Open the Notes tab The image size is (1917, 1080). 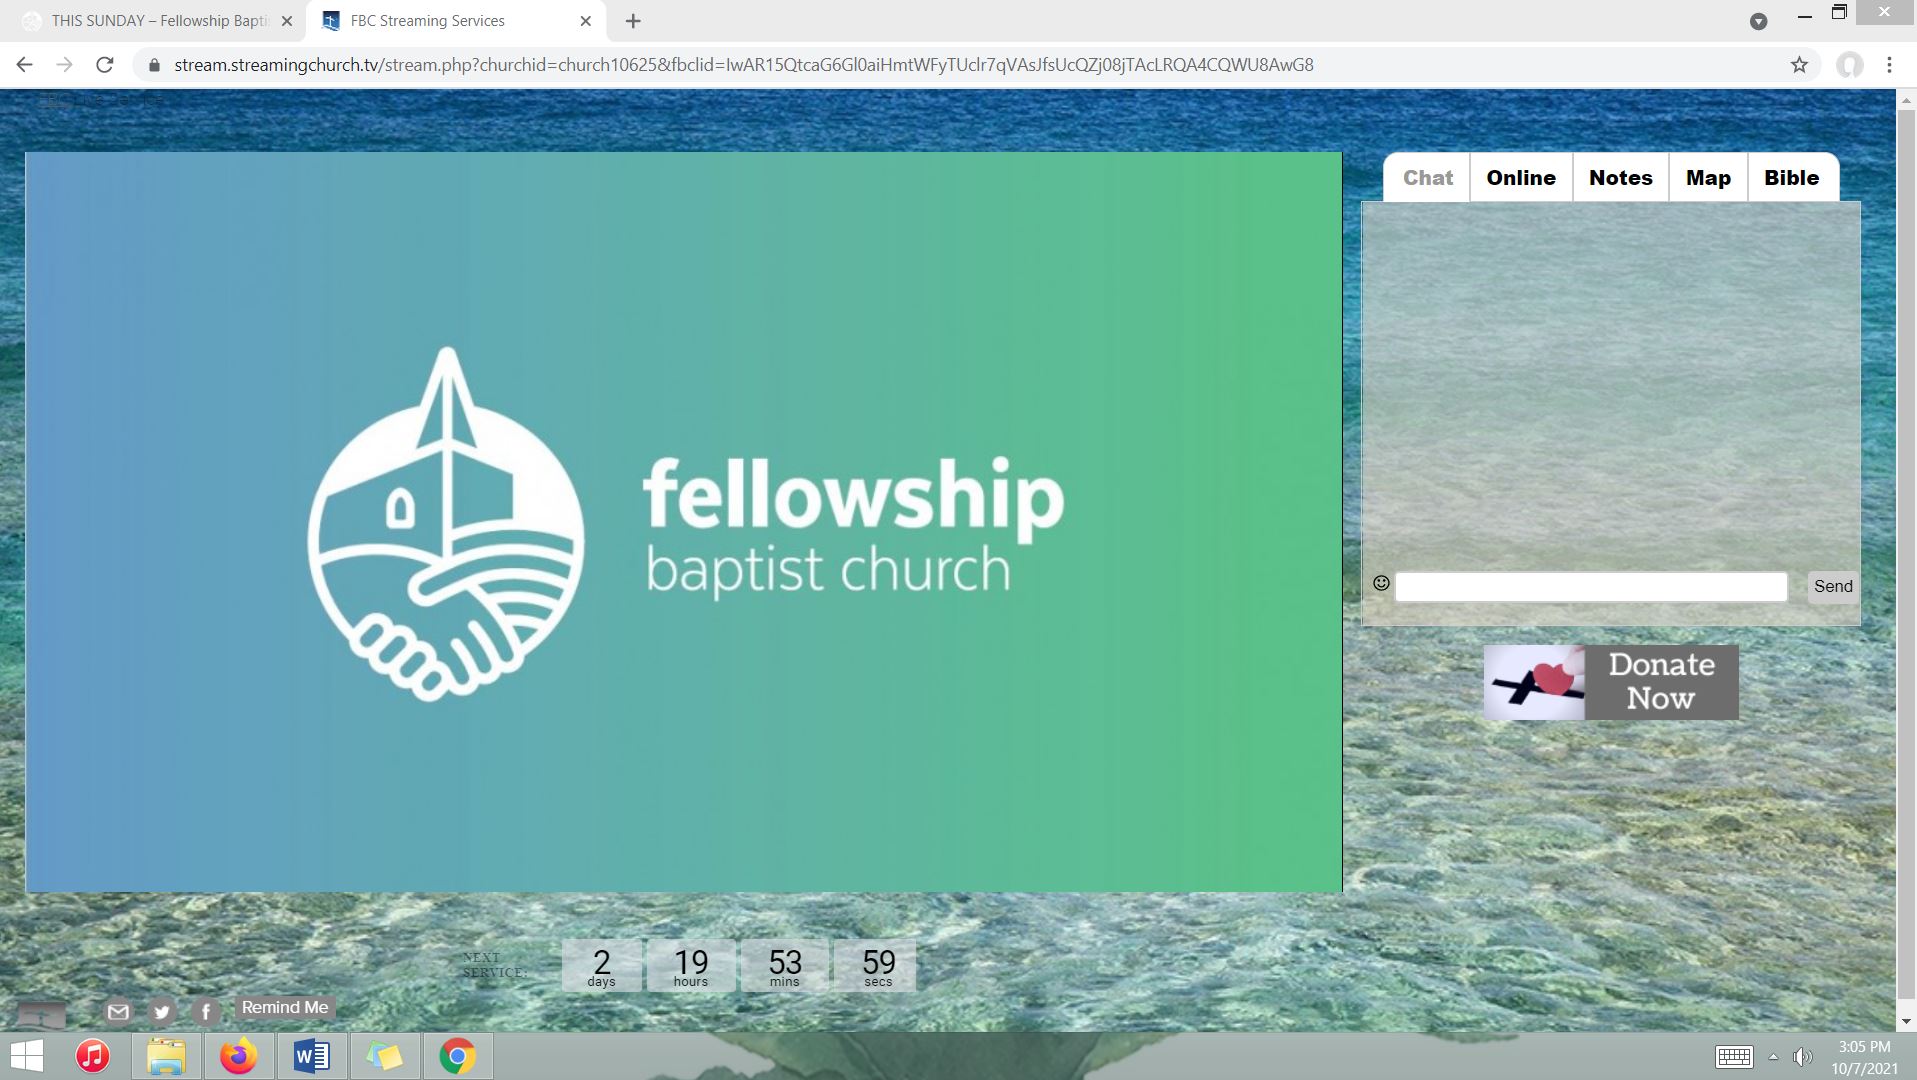click(x=1621, y=178)
